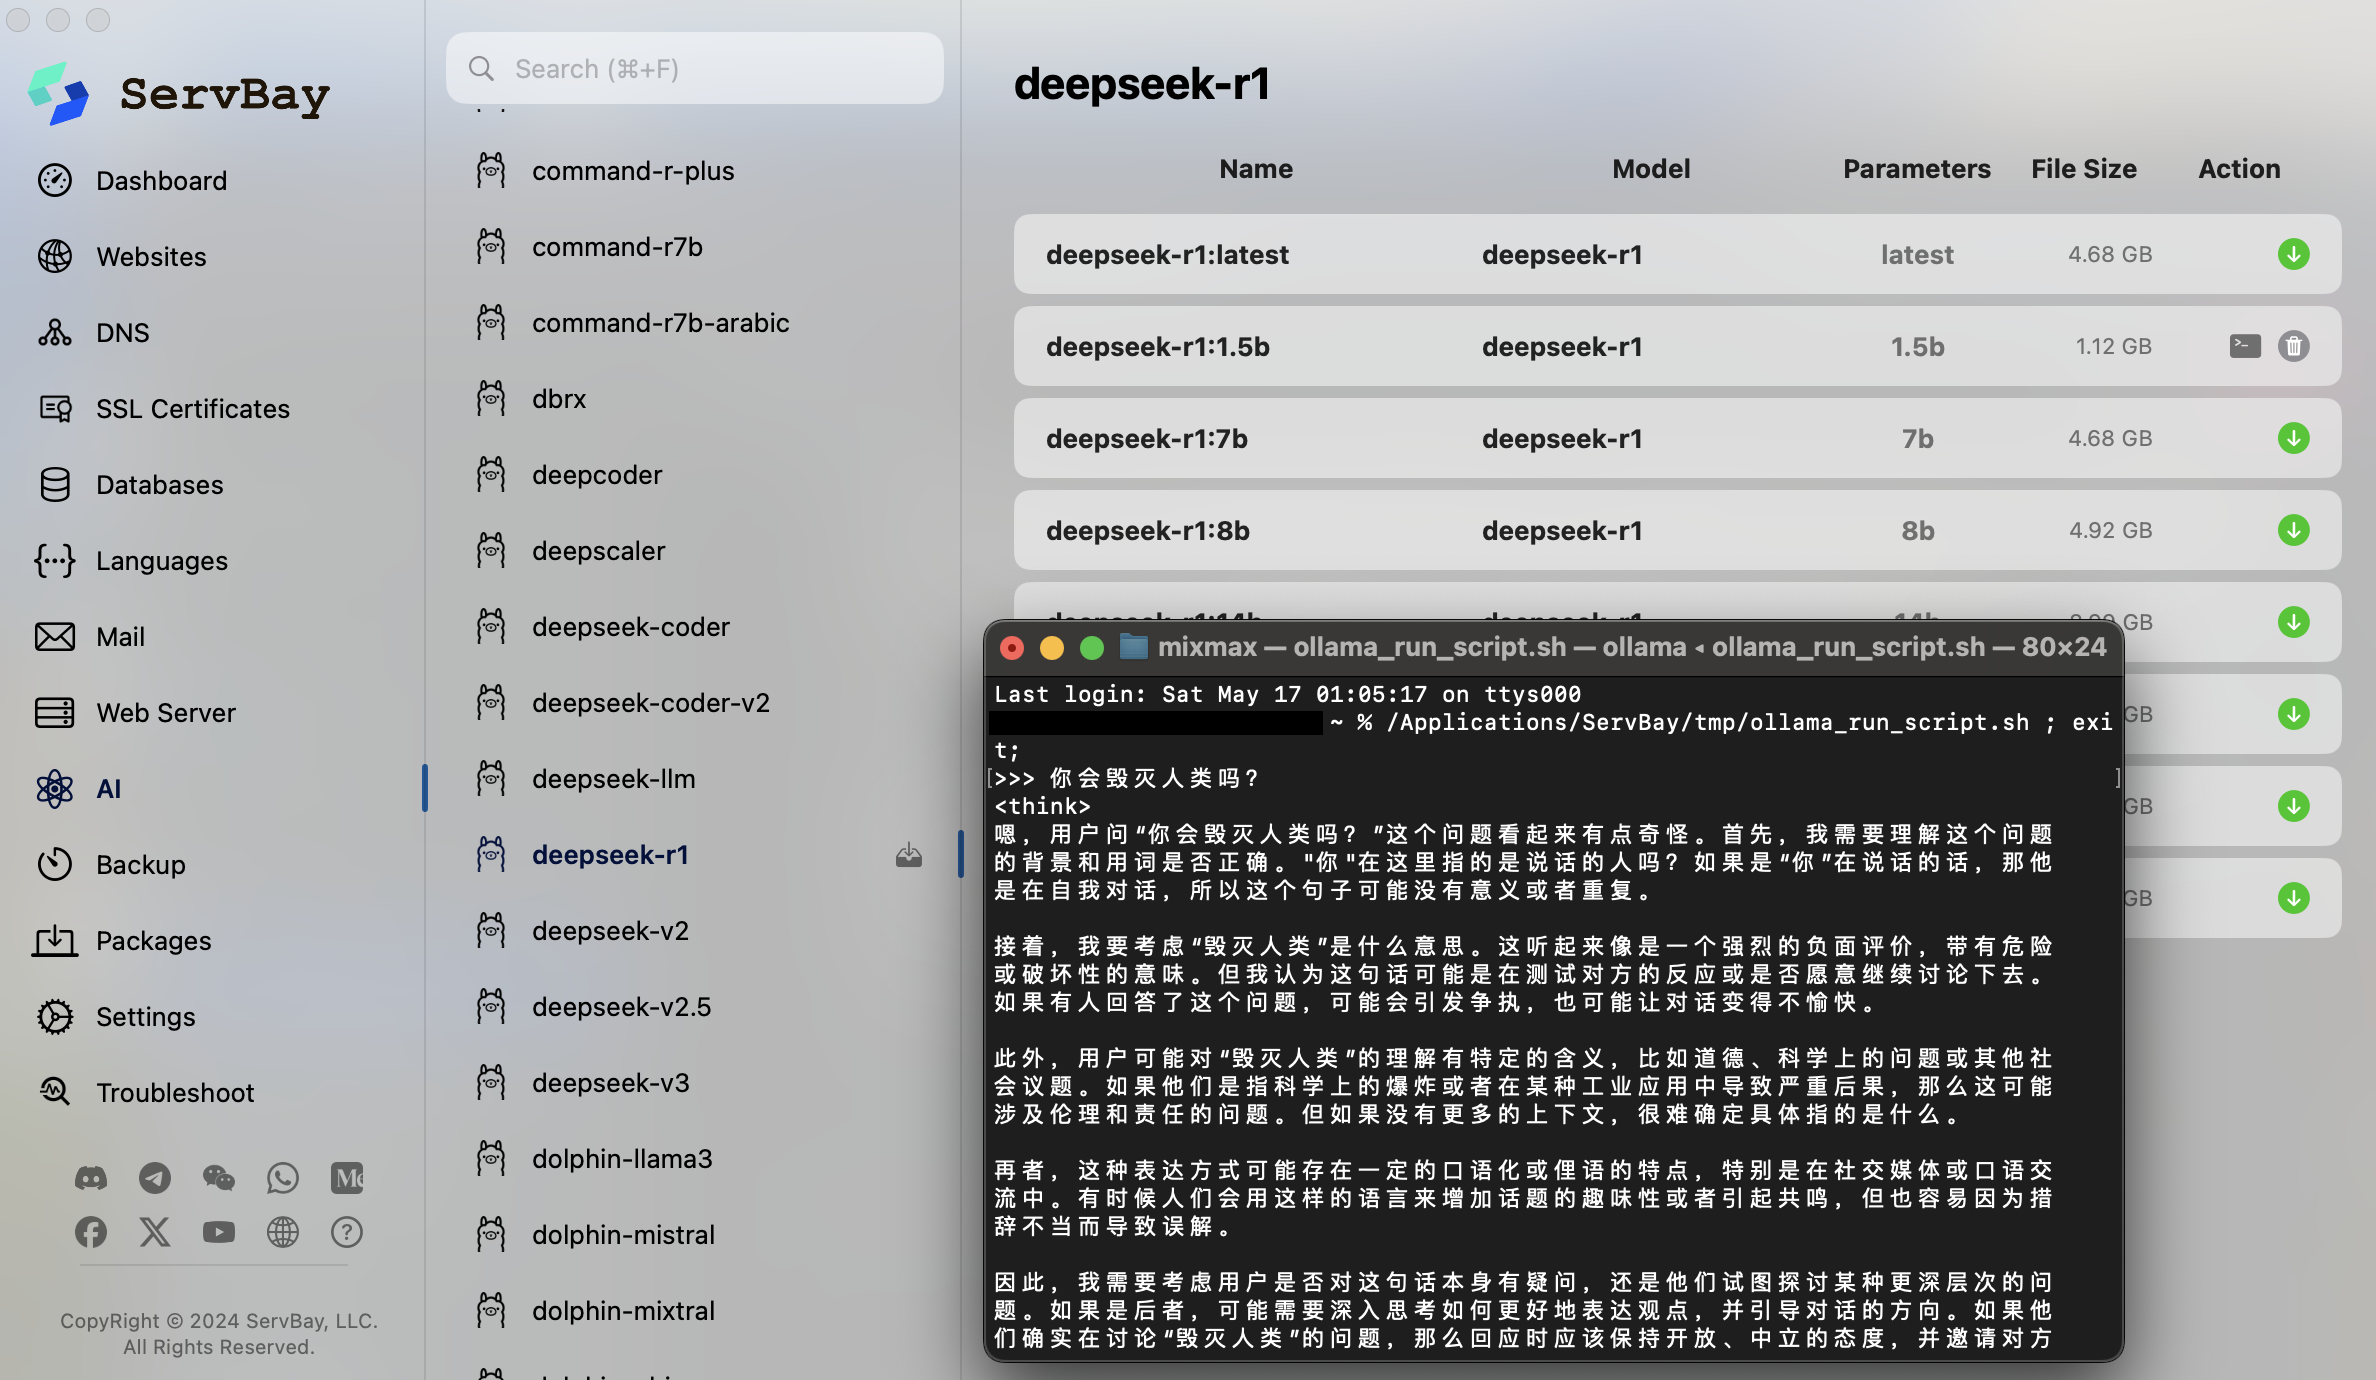Screen dimensions: 2376x1380
Task: Open the Discord community icon
Action: (x=91, y=1178)
